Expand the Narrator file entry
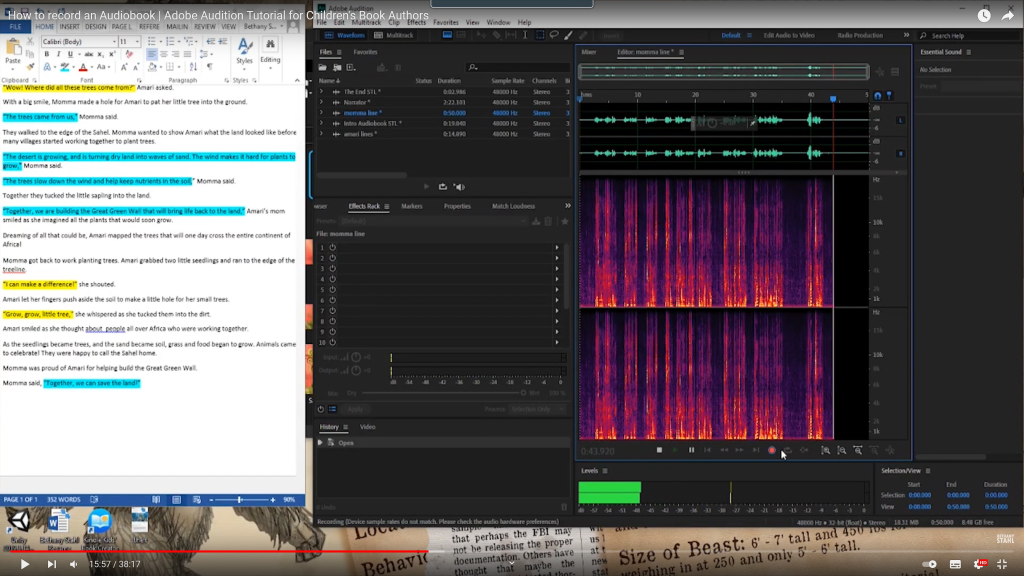 pos(321,101)
